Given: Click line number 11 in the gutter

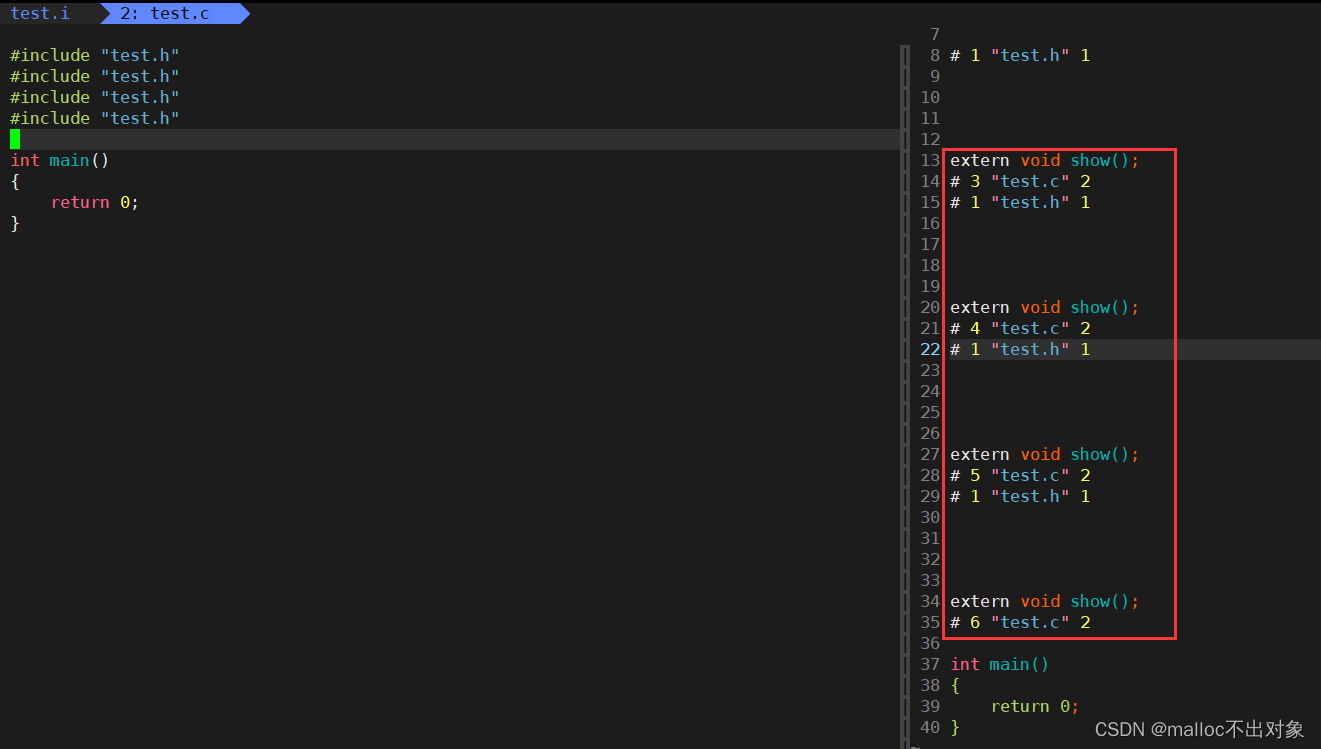Looking at the screenshot, I should pyautogui.click(x=930, y=118).
